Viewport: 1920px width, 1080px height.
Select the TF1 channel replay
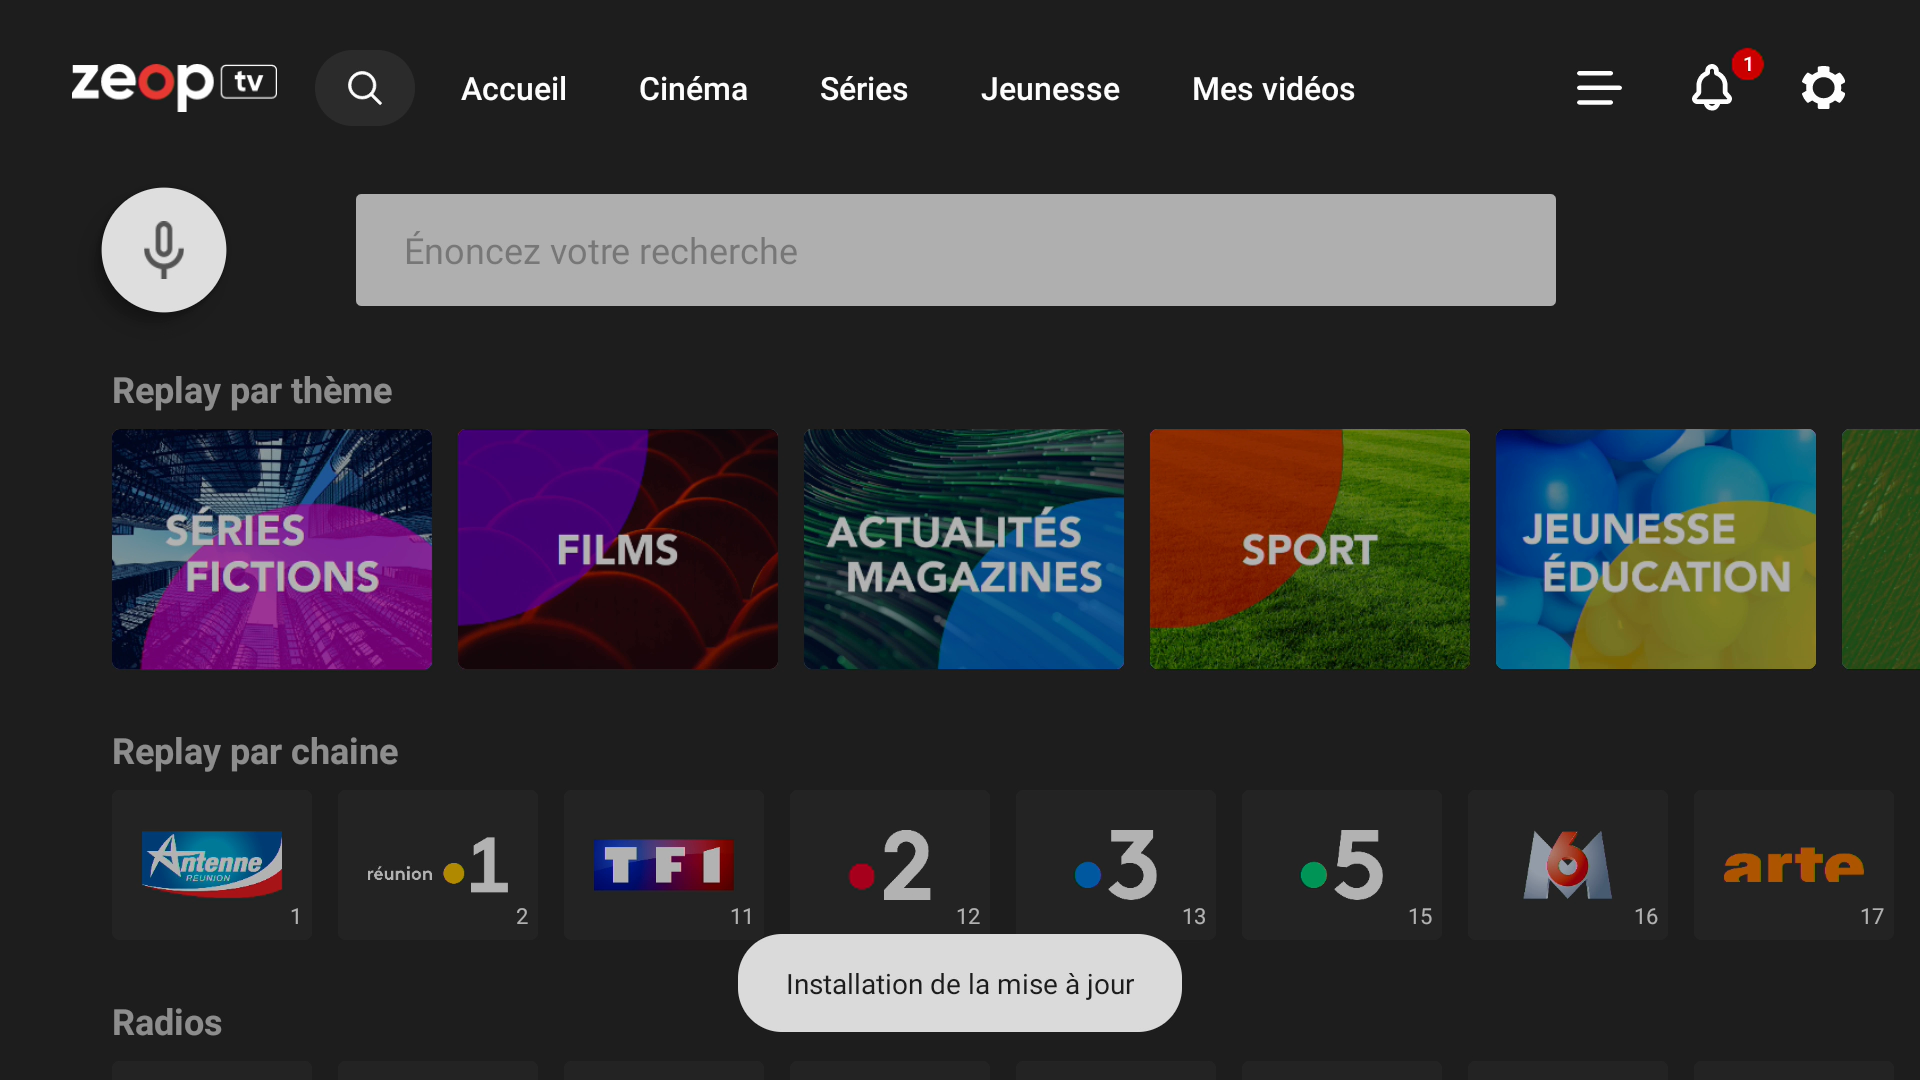(x=663, y=864)
